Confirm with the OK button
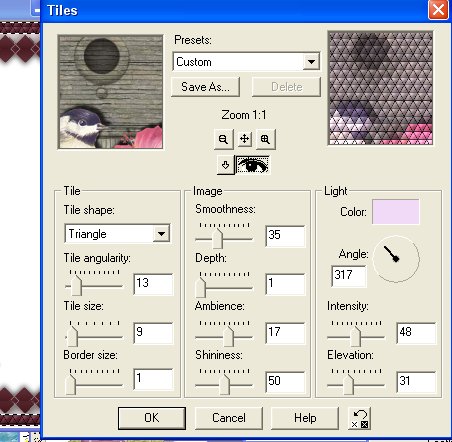 152,418
